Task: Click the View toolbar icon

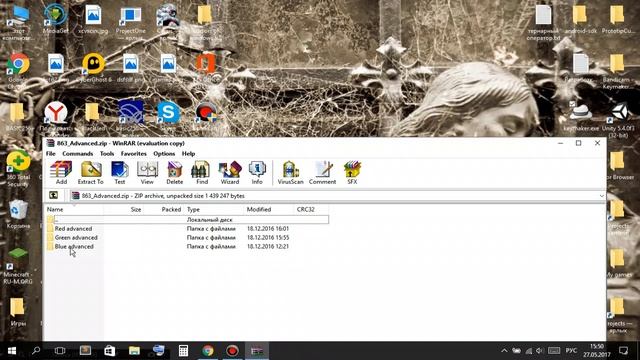Action: click(147, 173)
